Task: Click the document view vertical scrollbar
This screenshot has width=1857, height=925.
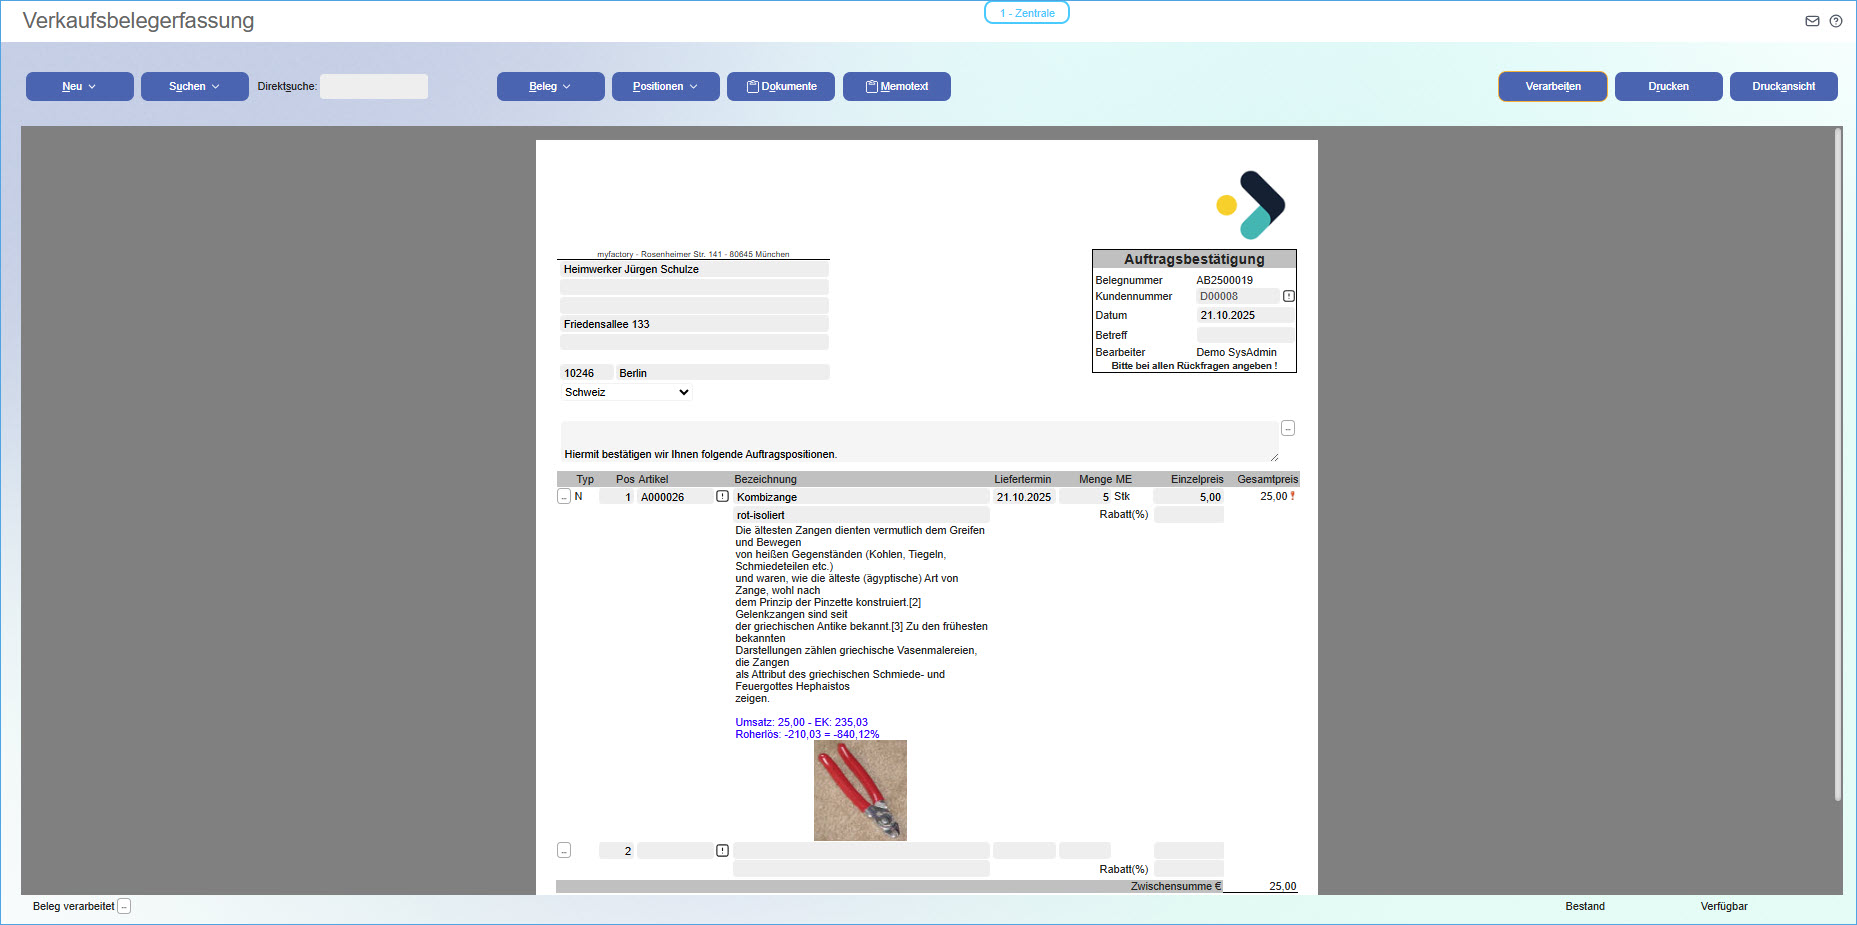Action: click(x=1838, y=465)
